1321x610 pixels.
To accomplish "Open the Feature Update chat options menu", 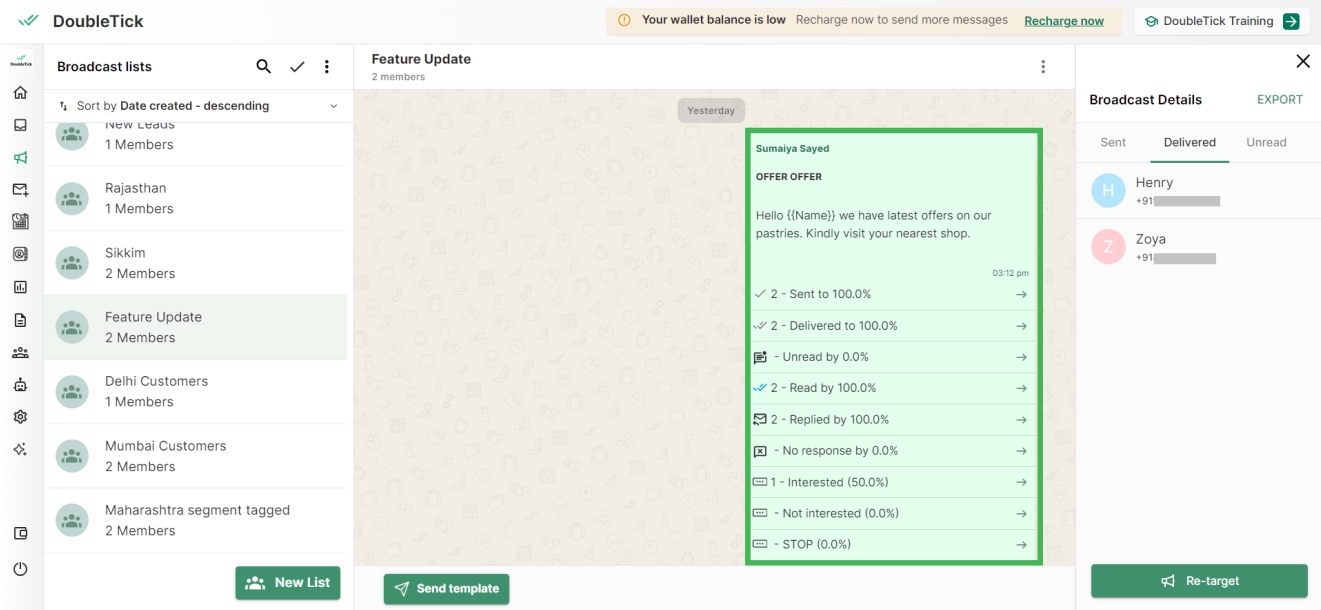I will 1043,67.
